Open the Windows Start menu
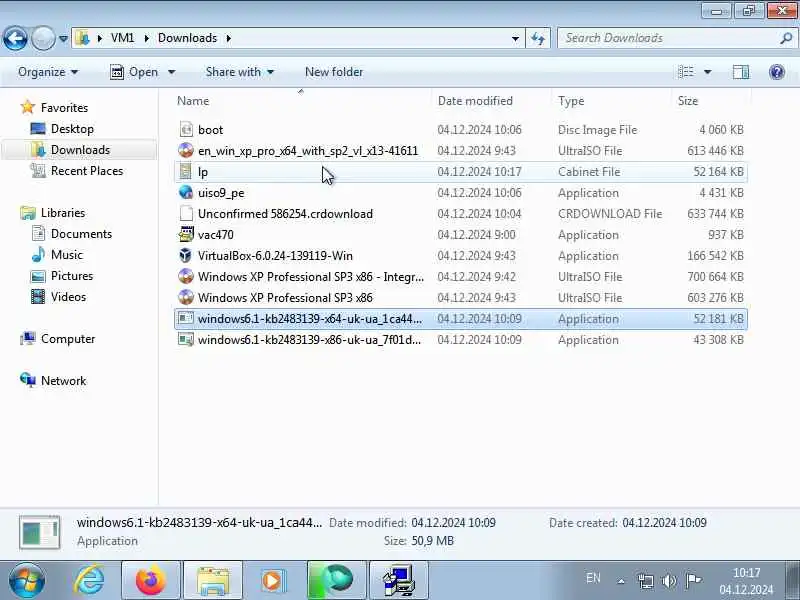The image size is (800, 600). (x=26, y=580)
